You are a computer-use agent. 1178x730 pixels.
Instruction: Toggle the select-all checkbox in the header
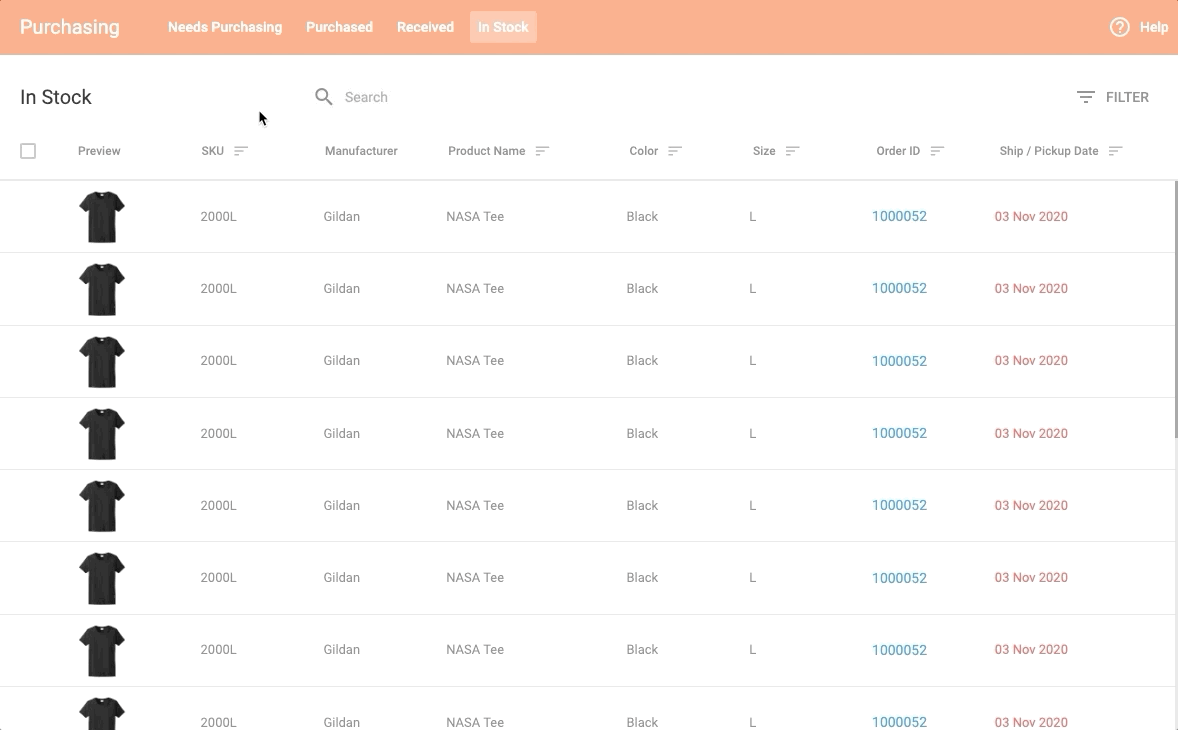pos(28,151)
